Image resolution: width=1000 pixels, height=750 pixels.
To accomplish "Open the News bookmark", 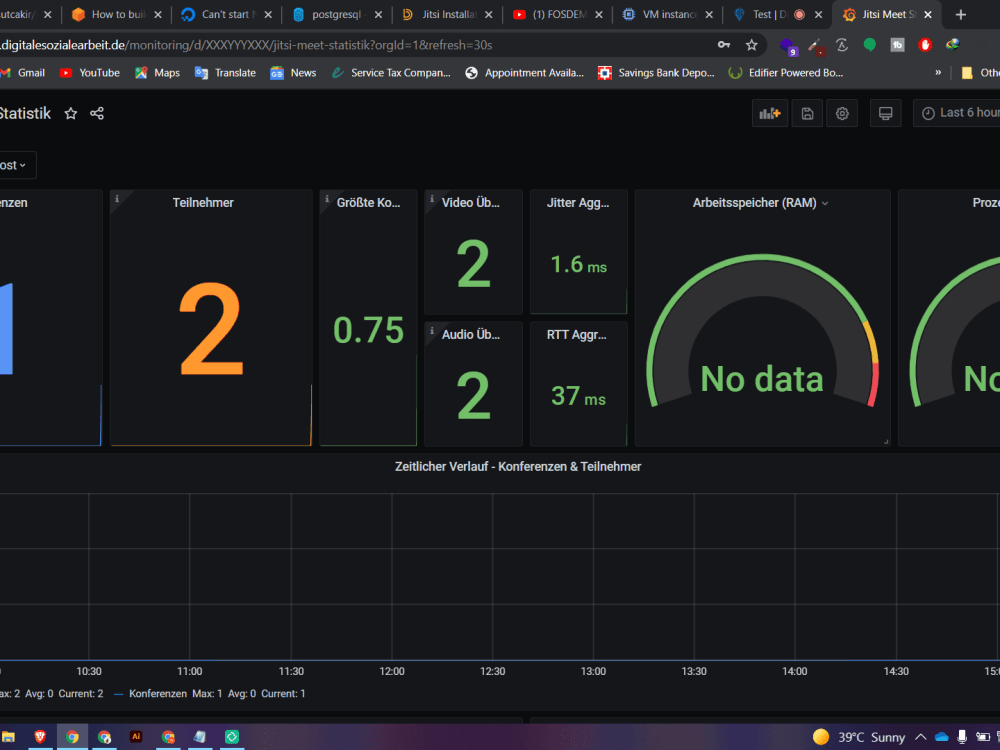I will pos(293,73).
